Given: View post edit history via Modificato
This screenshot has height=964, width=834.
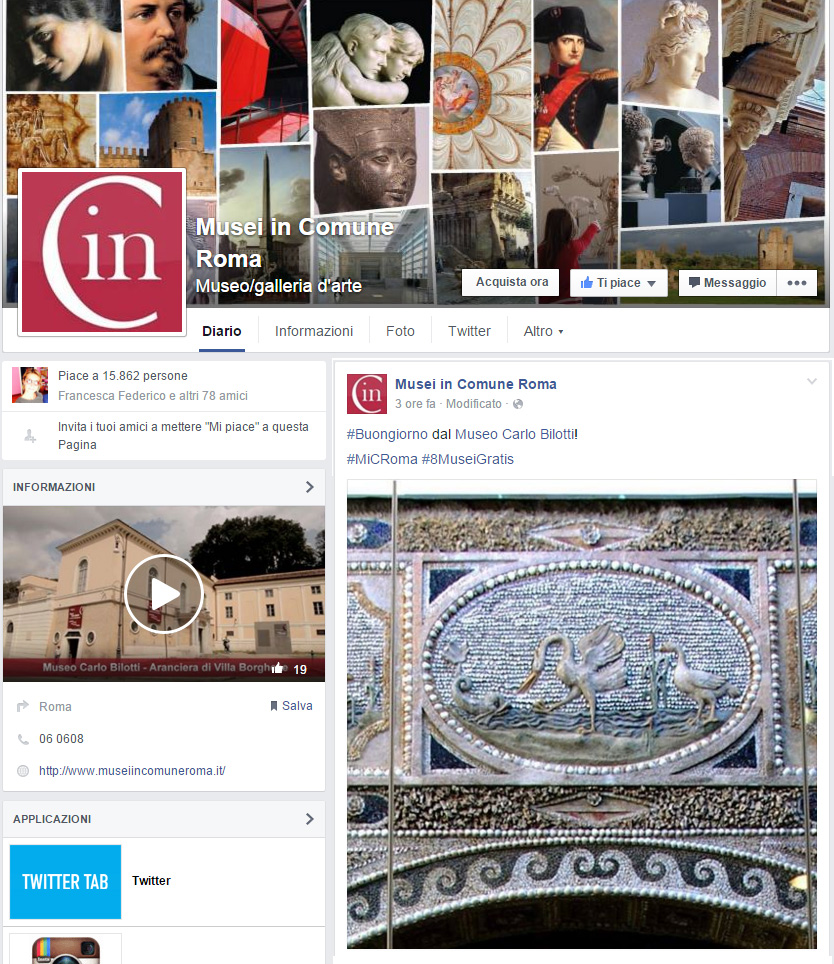Looking at the screenshot, I should pos(474,404).
